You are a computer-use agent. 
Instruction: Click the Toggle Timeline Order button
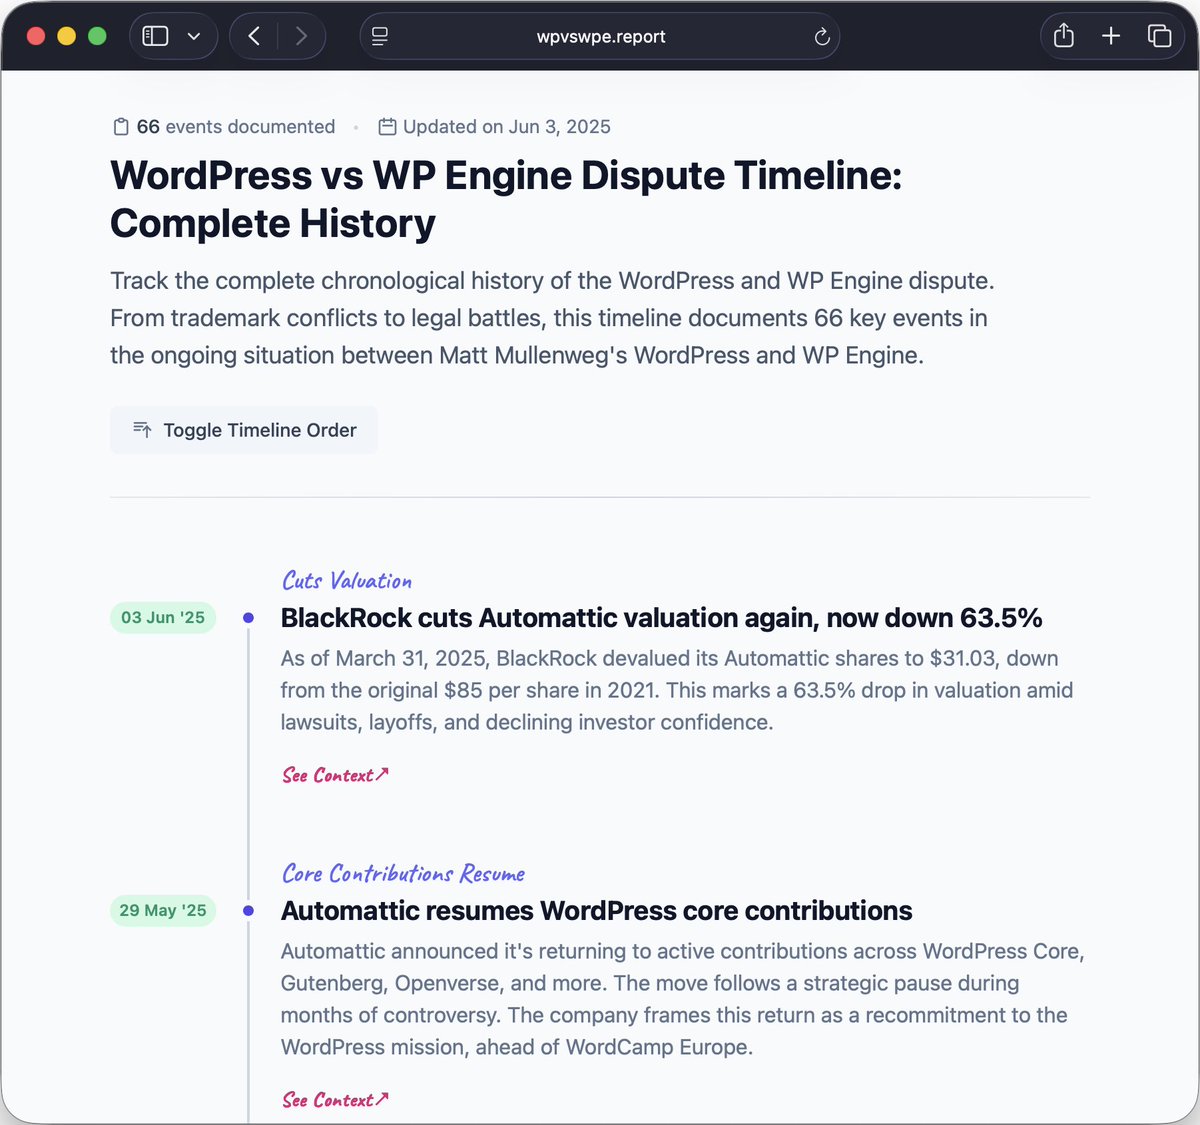pos(244,430)
